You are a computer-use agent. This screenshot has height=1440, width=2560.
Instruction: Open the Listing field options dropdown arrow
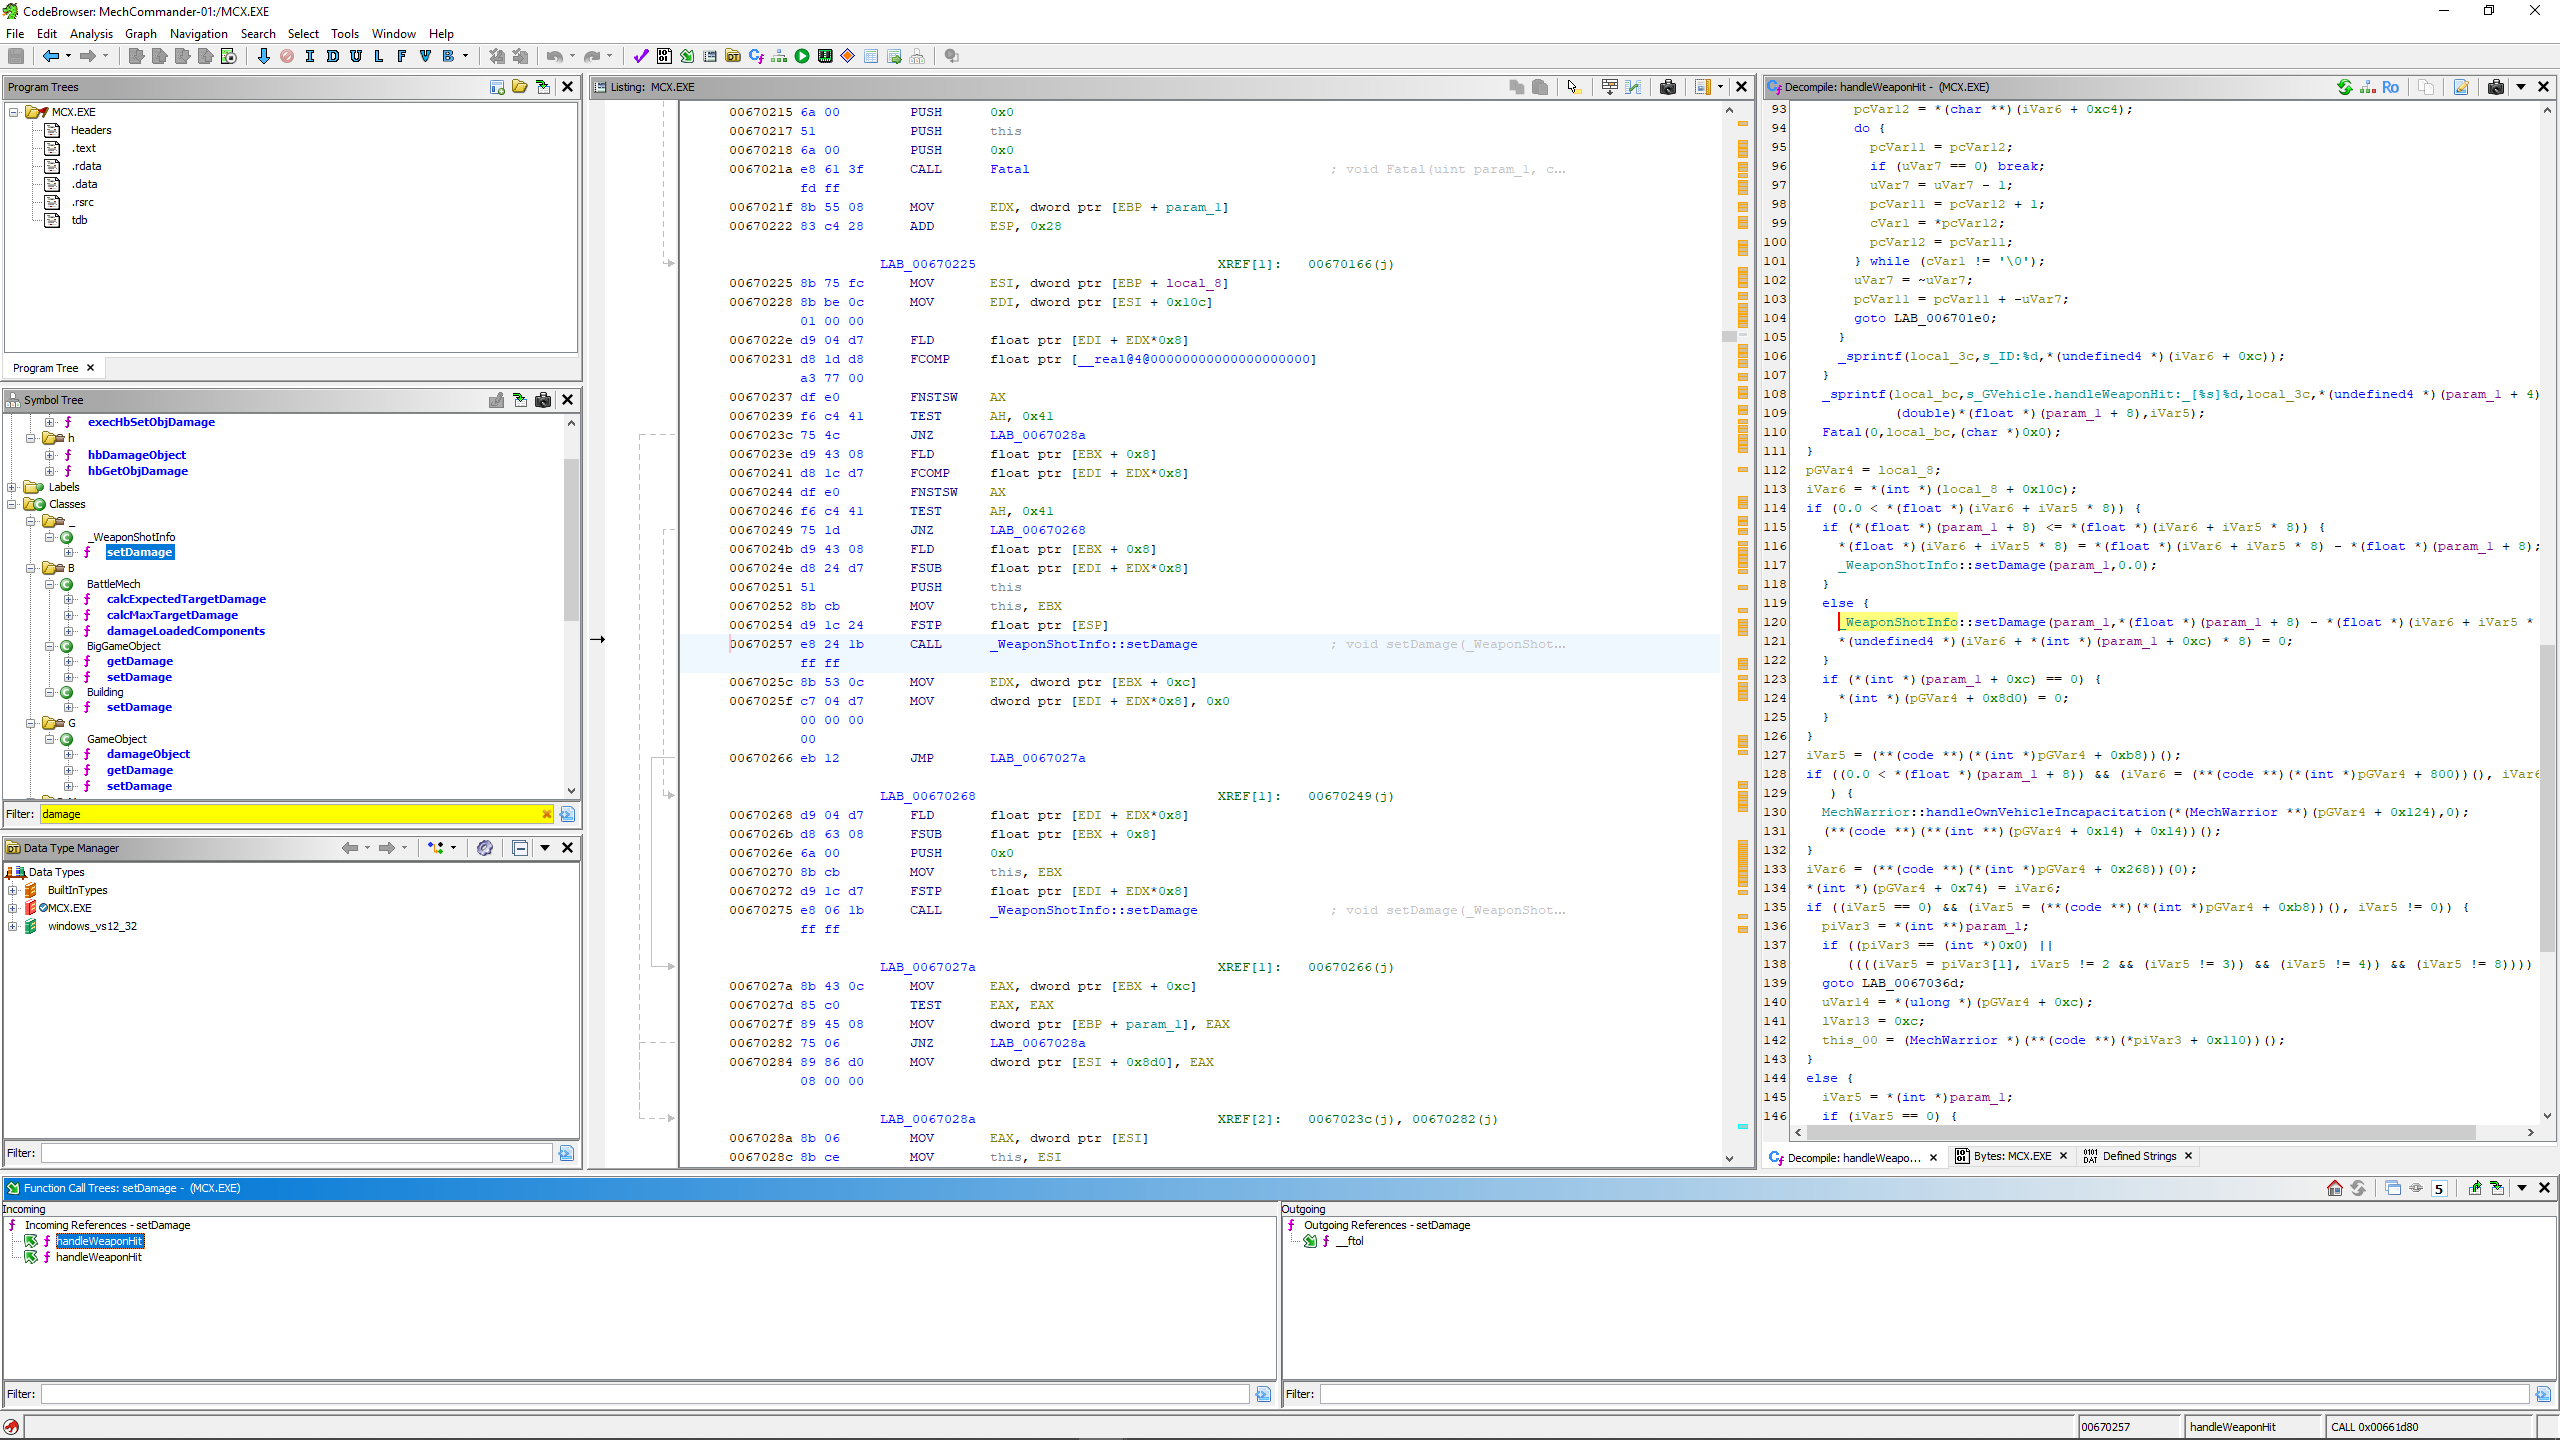[1720, 87]
